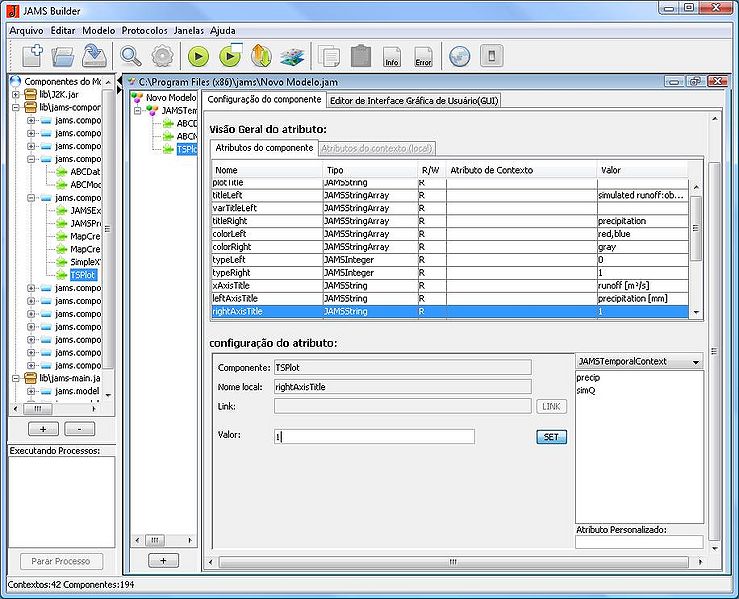Image resolution: width=739 pixels, height=599 pixels.
Task: Open the JAMSTemporalContext dropdown
Action: coord(640,361)
